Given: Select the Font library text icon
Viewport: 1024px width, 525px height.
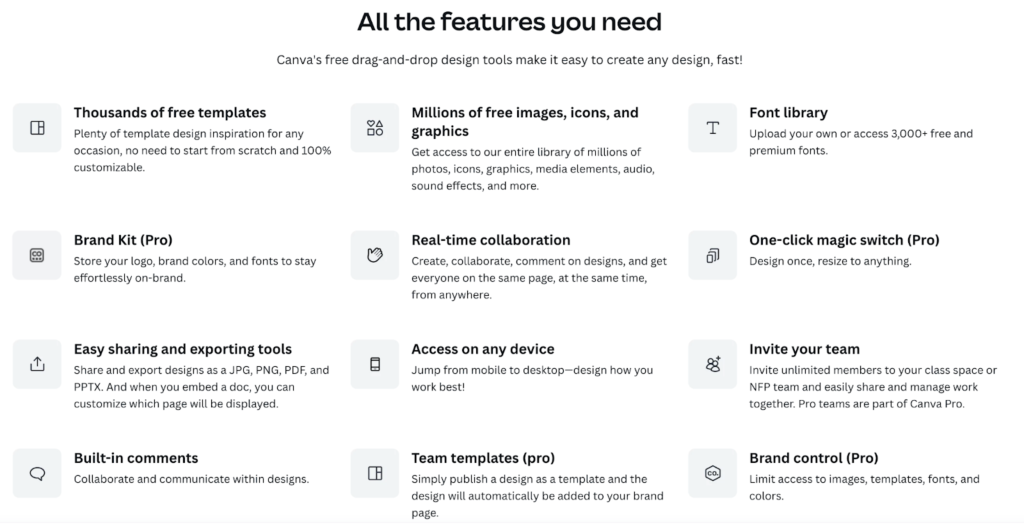Looking at the screenshot, I should [x=713, y=128].
